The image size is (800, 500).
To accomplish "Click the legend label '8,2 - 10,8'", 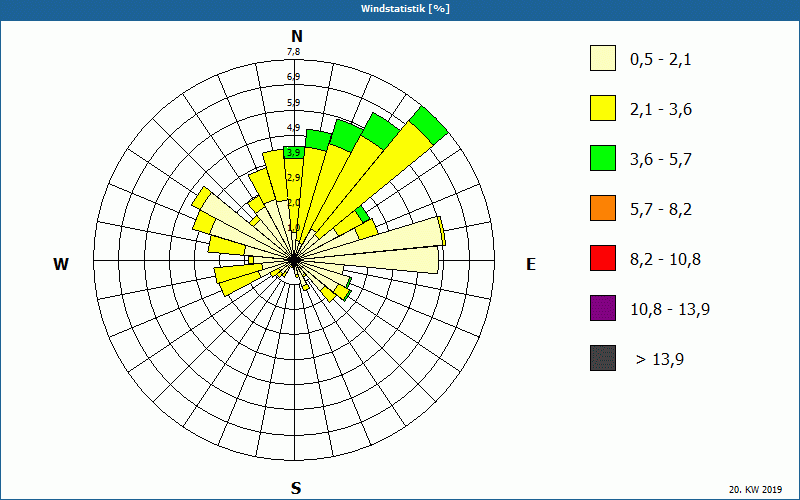I will pos(665,260).
